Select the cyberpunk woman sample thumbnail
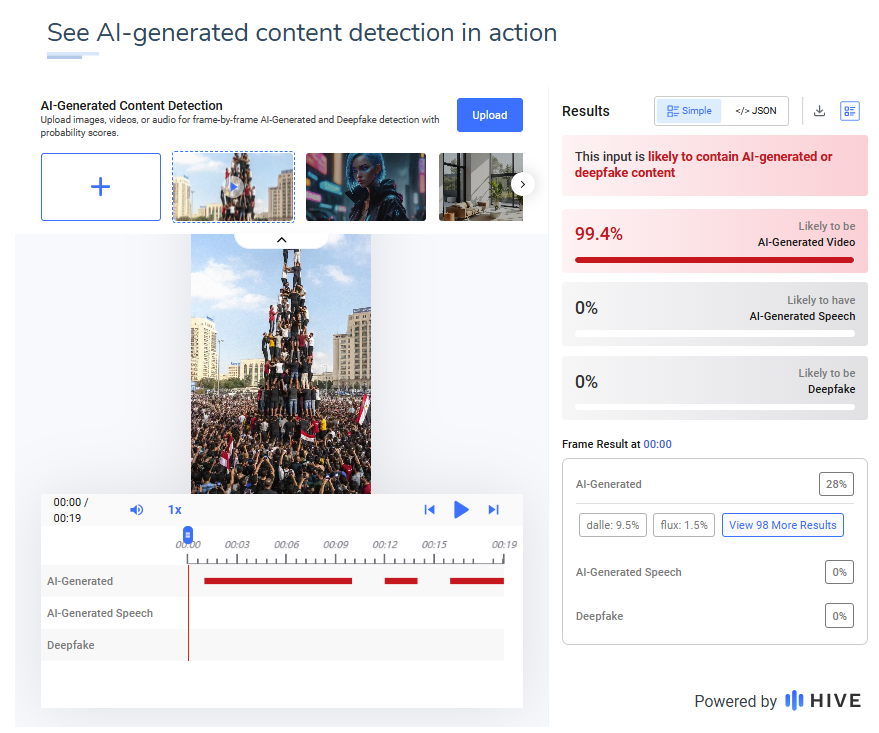 pyautogui.click(x=366, y=187)
